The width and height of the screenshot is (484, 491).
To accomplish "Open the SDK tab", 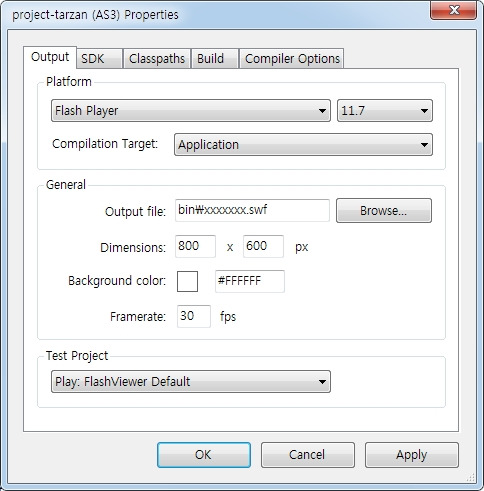I will click(99, 59).
